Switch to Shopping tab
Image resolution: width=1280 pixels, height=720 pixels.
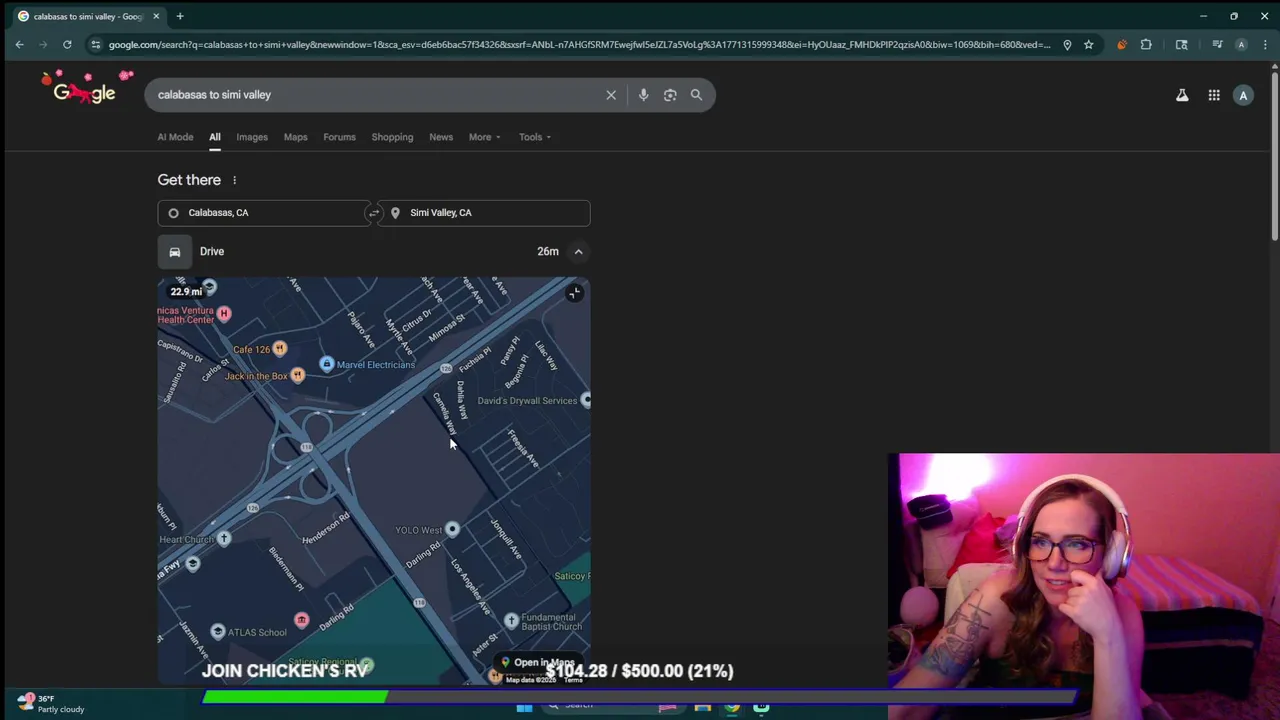click(x=392, y=137)
